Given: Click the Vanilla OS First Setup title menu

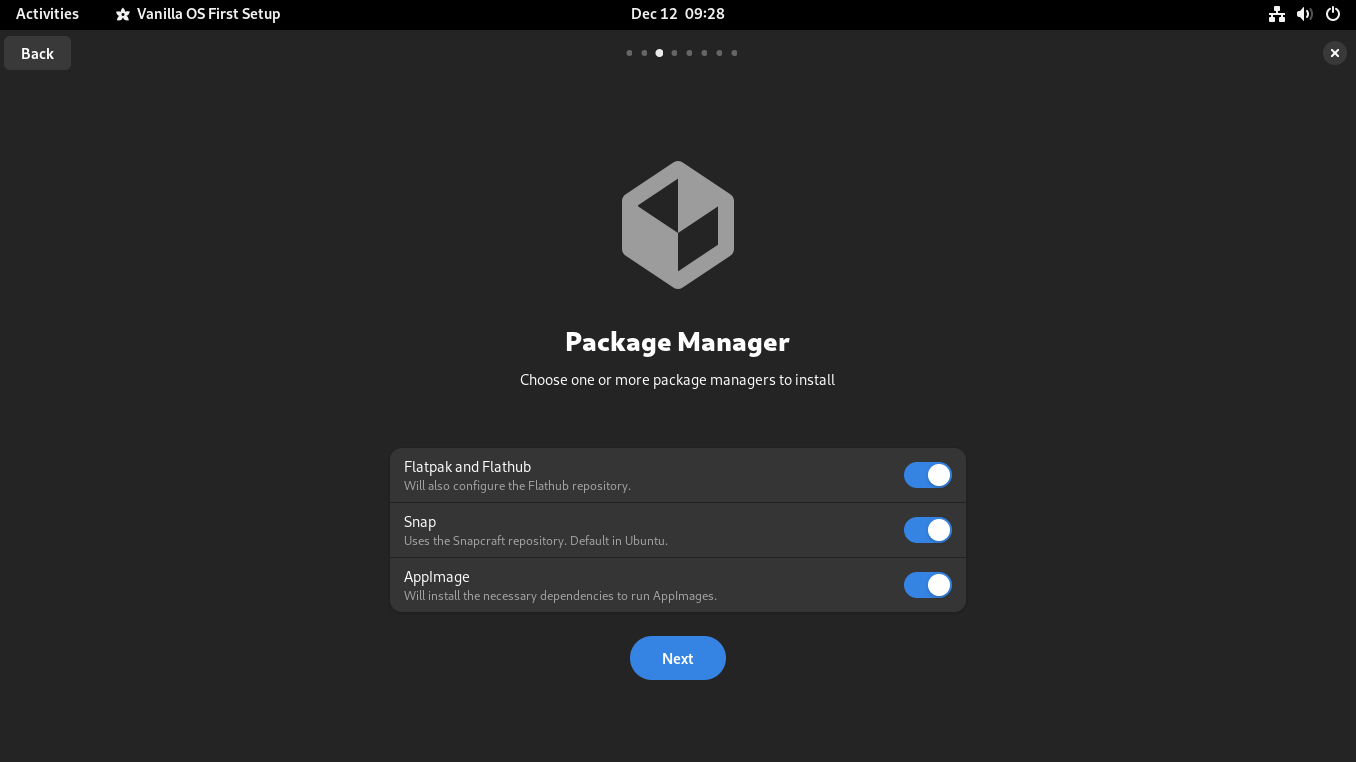Looking at the screenshot, I should [x=208, y=14].
